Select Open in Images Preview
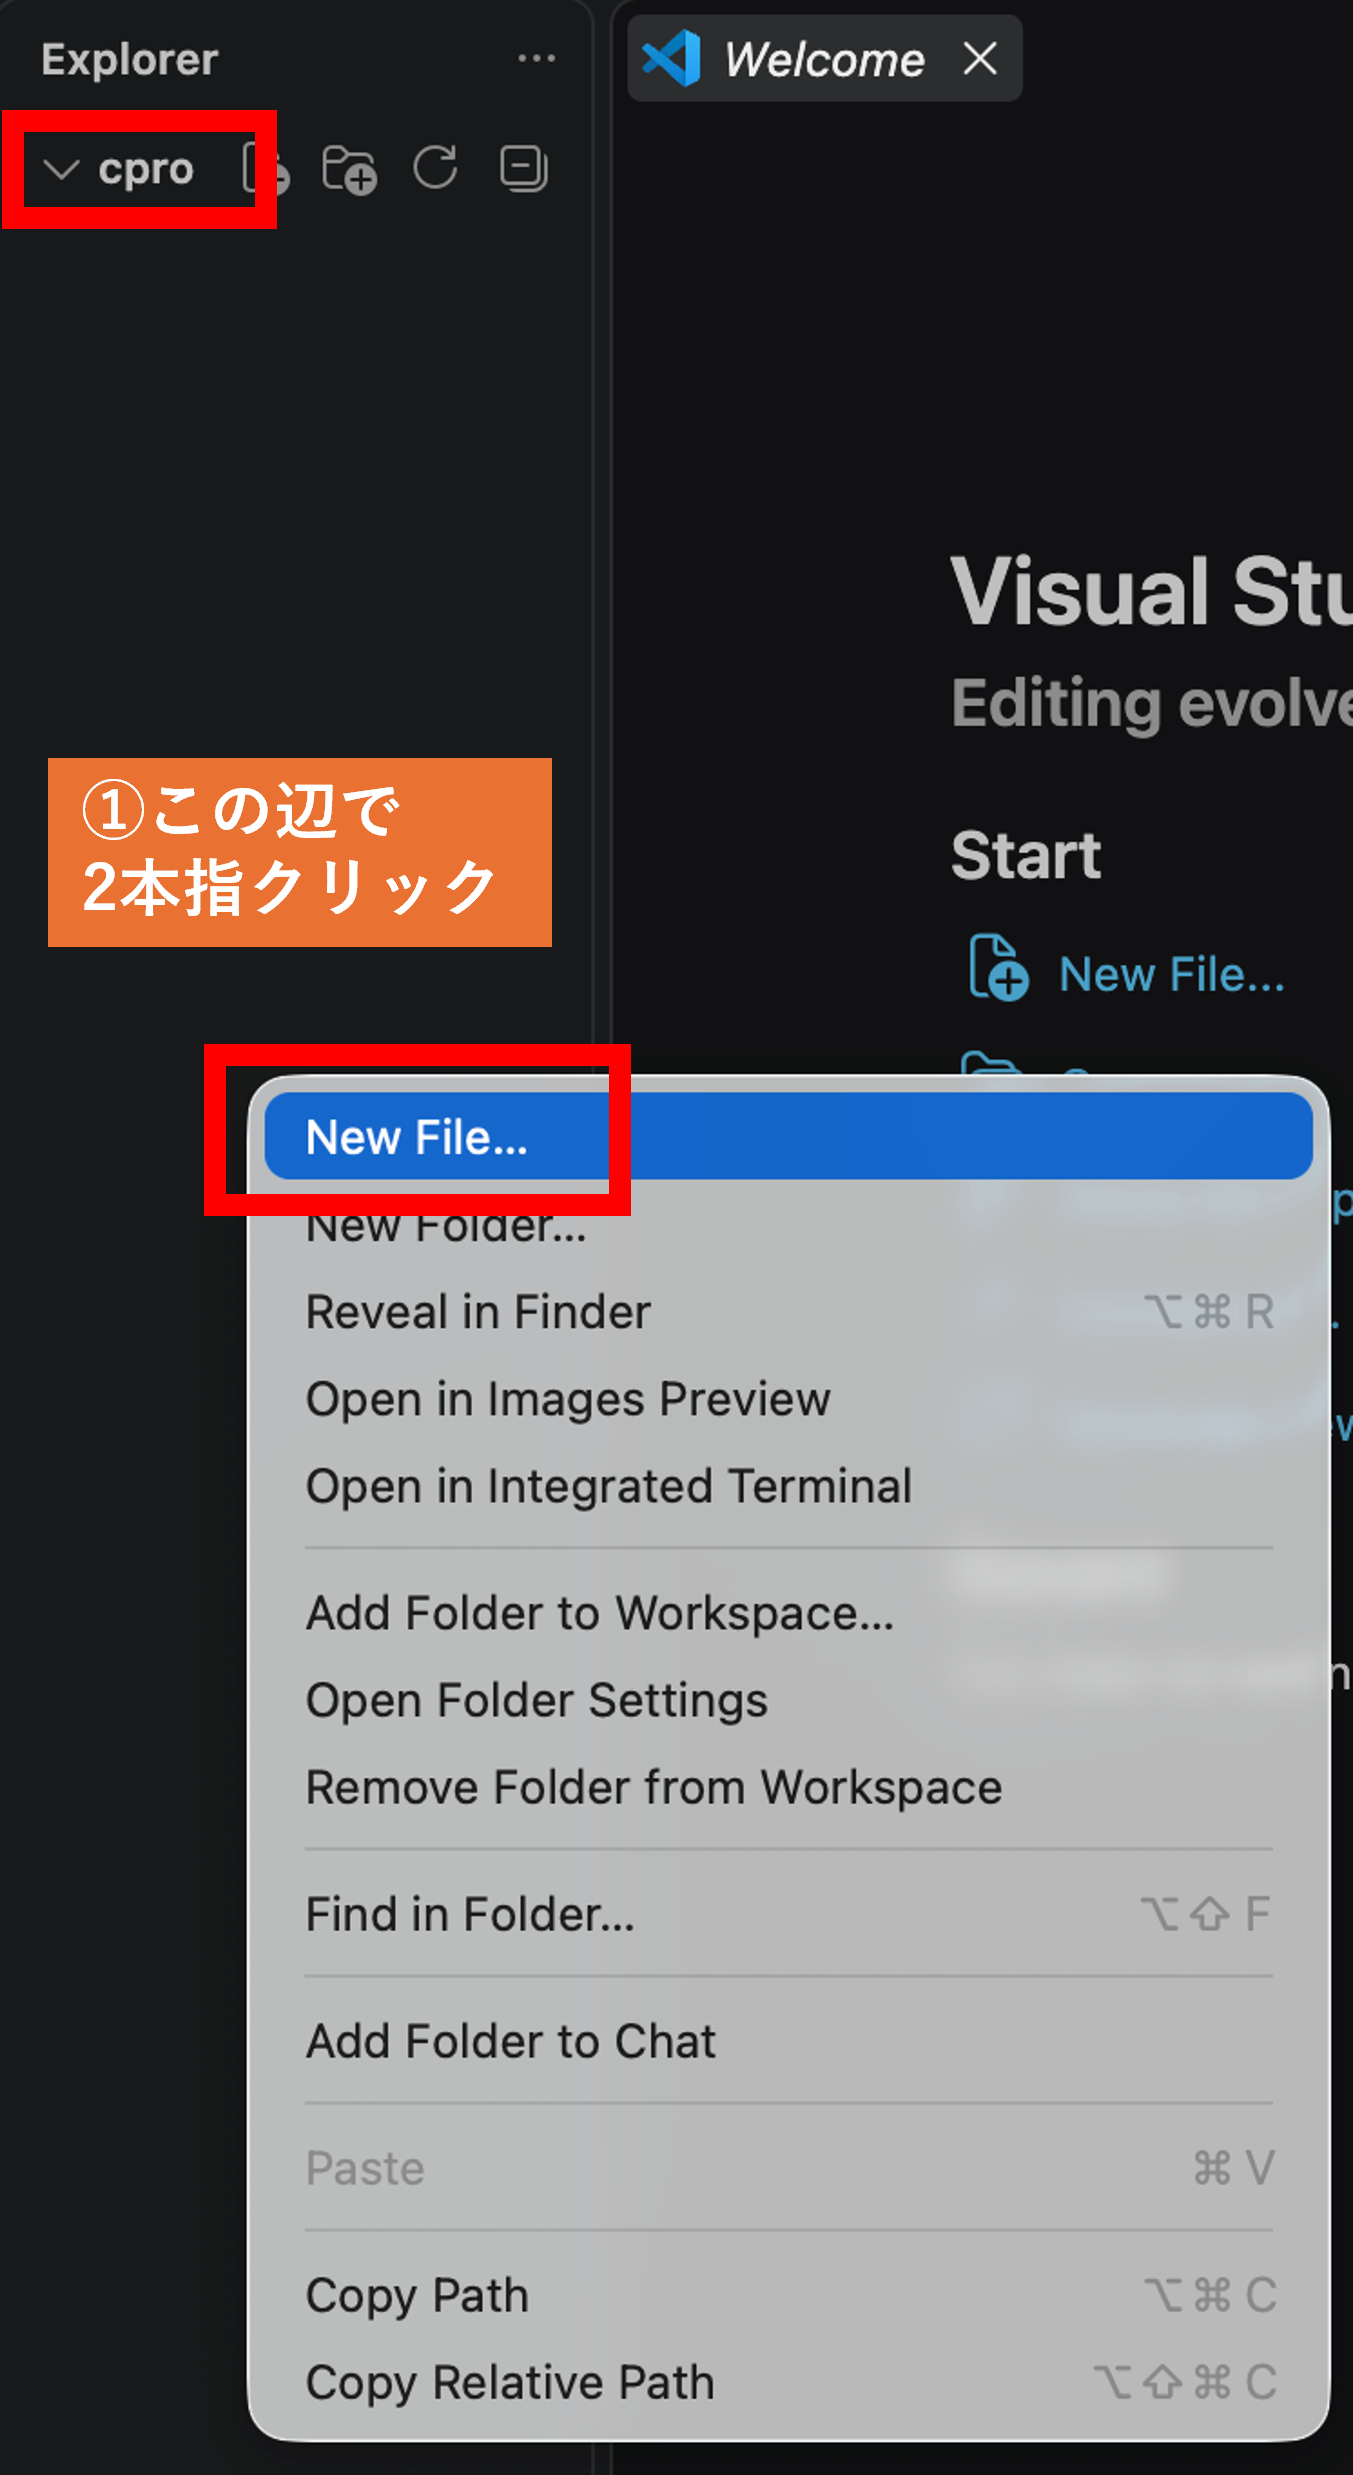Viewport: 1353px width, 2475px height. 788,1398
